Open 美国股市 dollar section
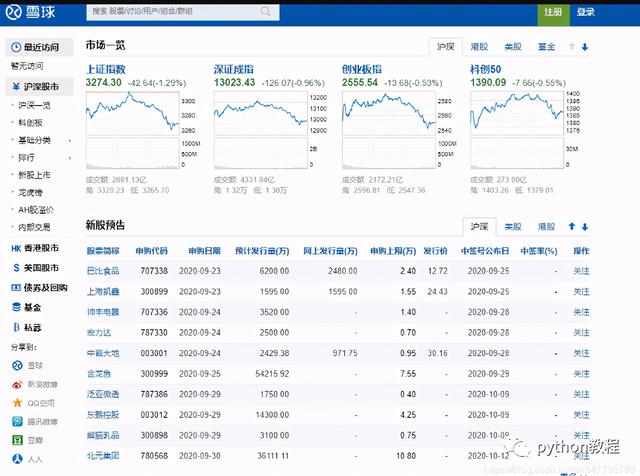 click(x=36, y=268)
